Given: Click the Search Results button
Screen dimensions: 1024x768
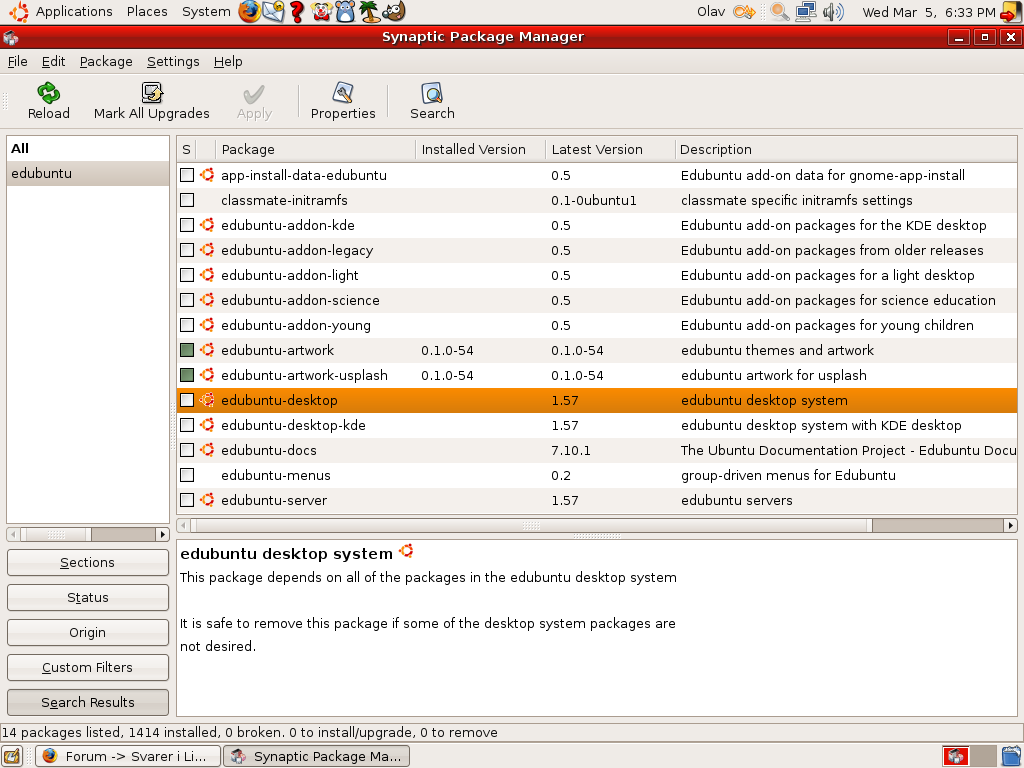Looking at the screenshot, I should pyautogui.click(x=88, y=702).
